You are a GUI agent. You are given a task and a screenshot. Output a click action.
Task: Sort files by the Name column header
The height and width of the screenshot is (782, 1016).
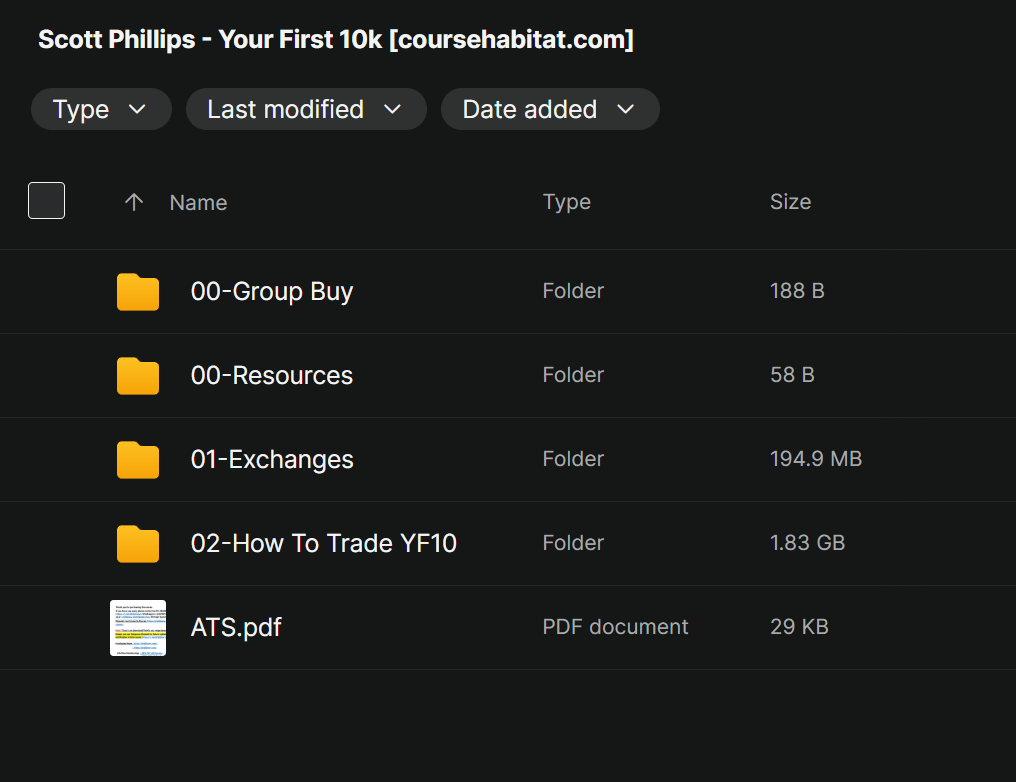[198, 202]
